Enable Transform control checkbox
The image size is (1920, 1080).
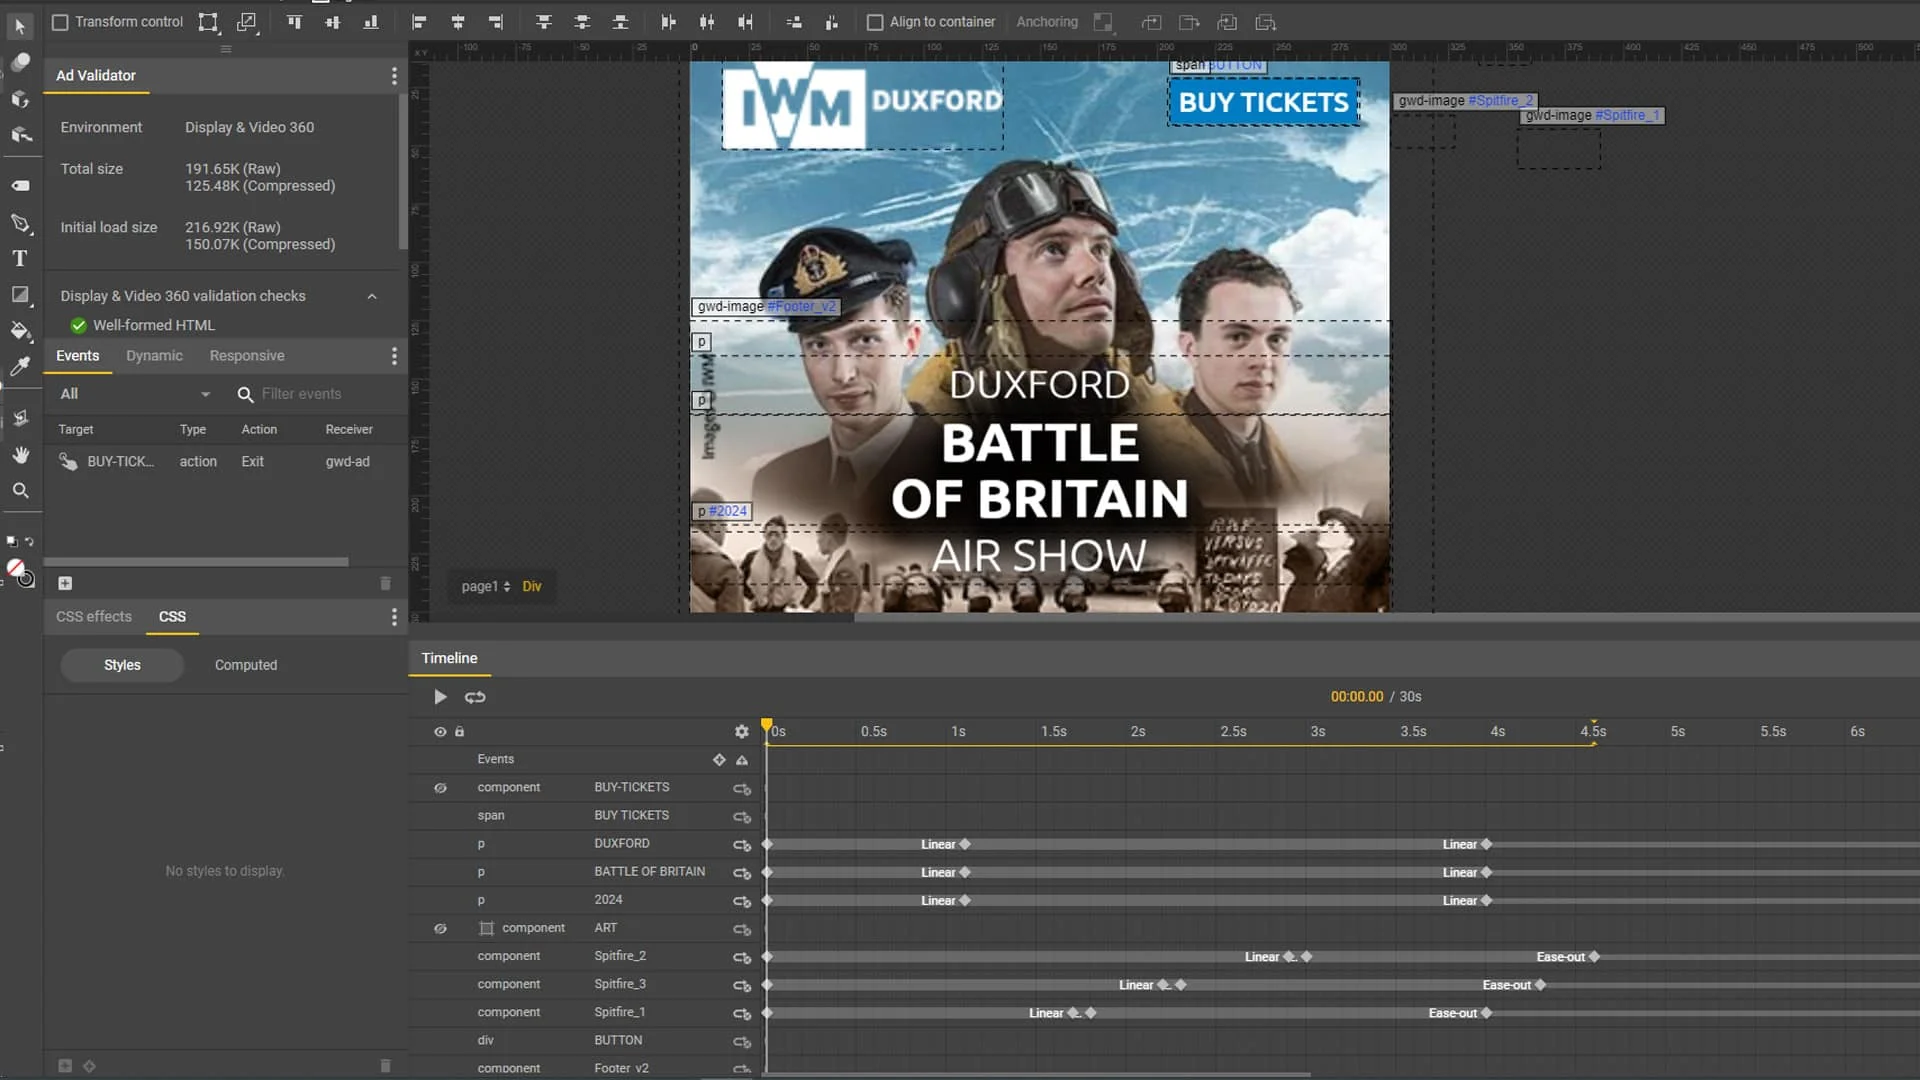[60, 22]
